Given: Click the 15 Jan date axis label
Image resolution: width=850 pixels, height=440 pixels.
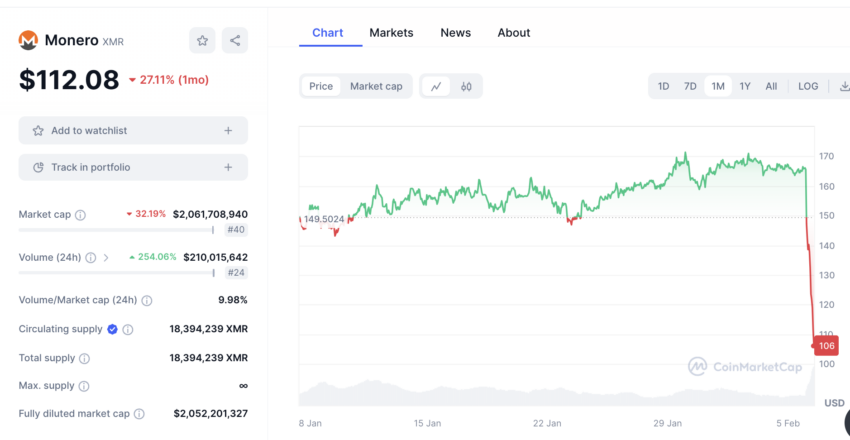Looking at the screenshot, I should pos(427,423).
